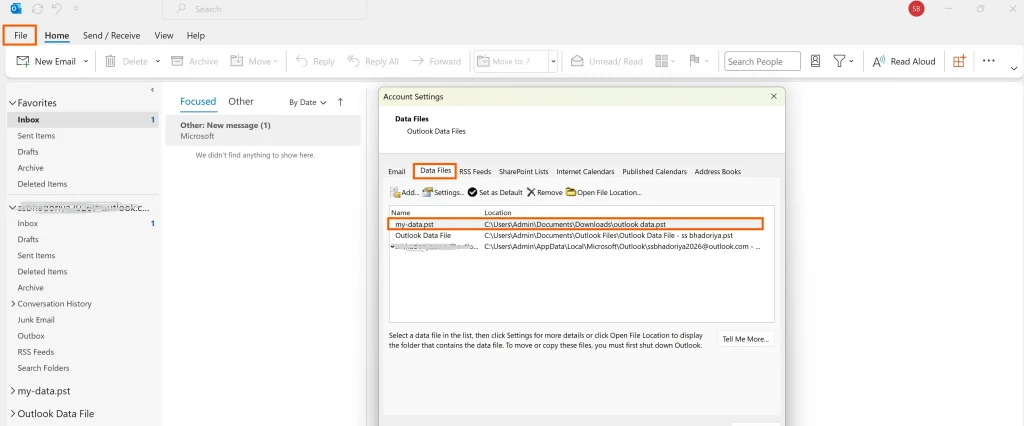Click Add data file button

click(x=405, y=192)
